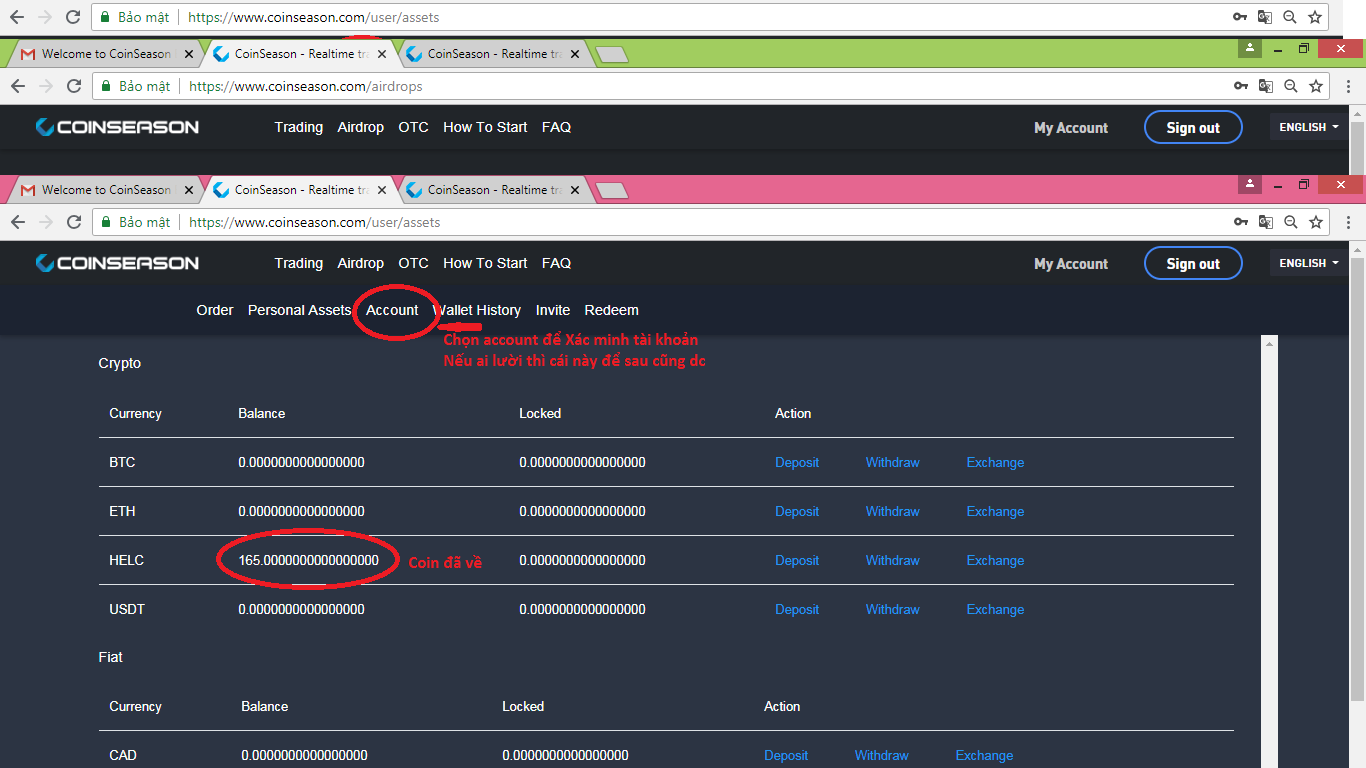Go to Wallet History section
The image size is (1366, 768).
coord(477,310)
